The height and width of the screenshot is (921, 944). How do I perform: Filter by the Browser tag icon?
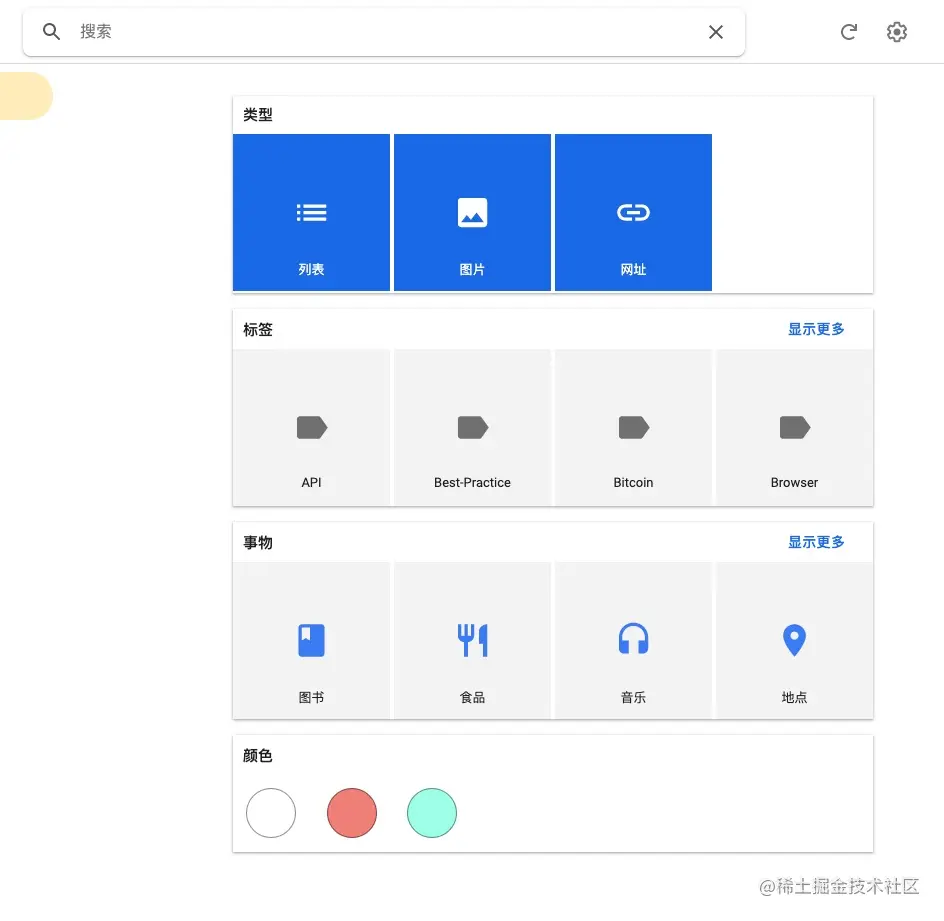point(795,427)
